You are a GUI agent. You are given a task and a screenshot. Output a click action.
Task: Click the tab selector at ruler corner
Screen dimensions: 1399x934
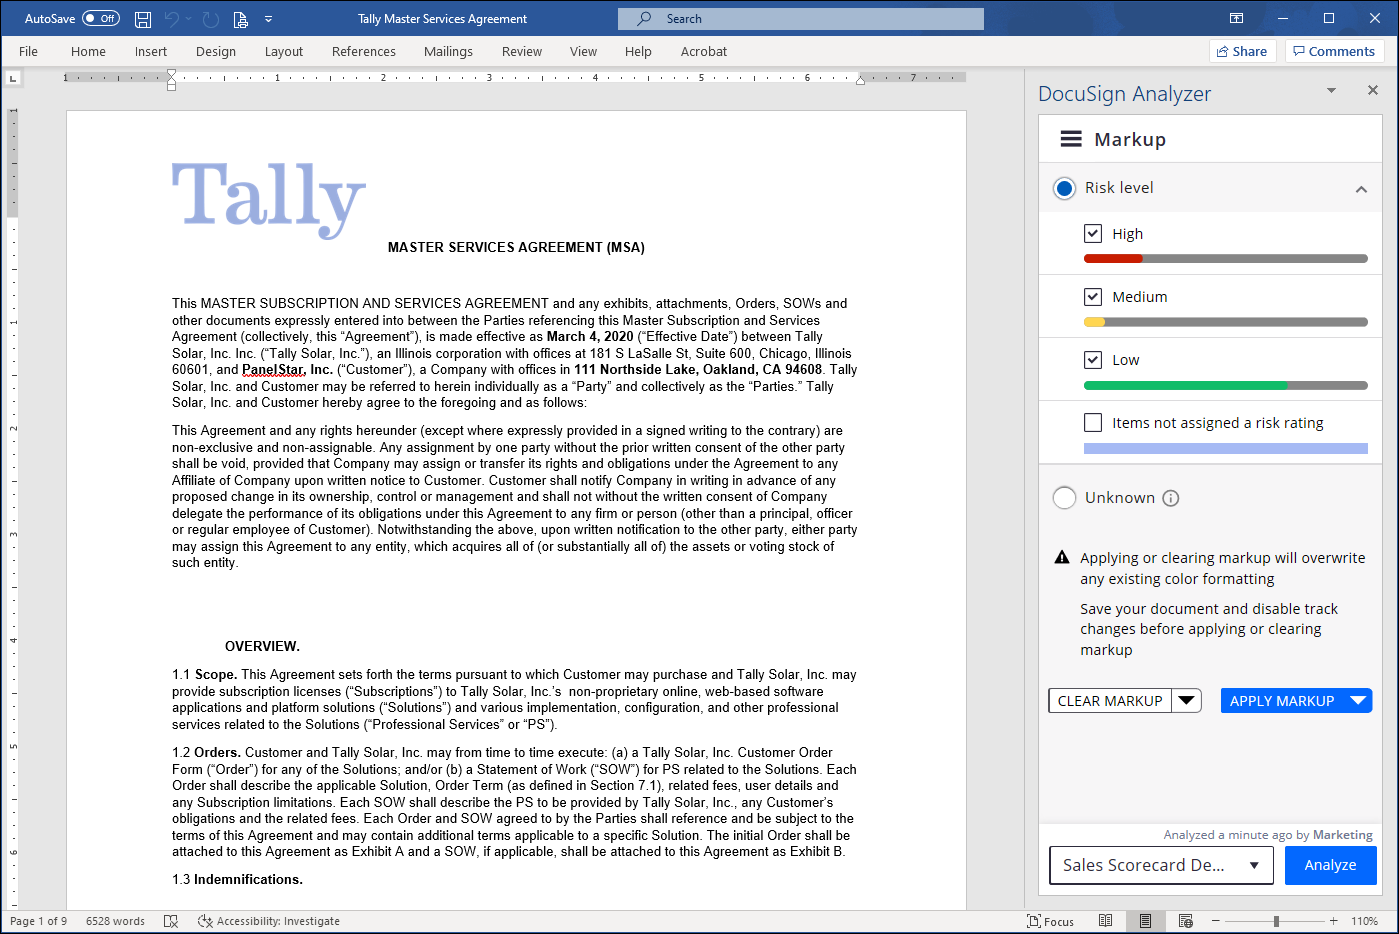tap(13, 78)
